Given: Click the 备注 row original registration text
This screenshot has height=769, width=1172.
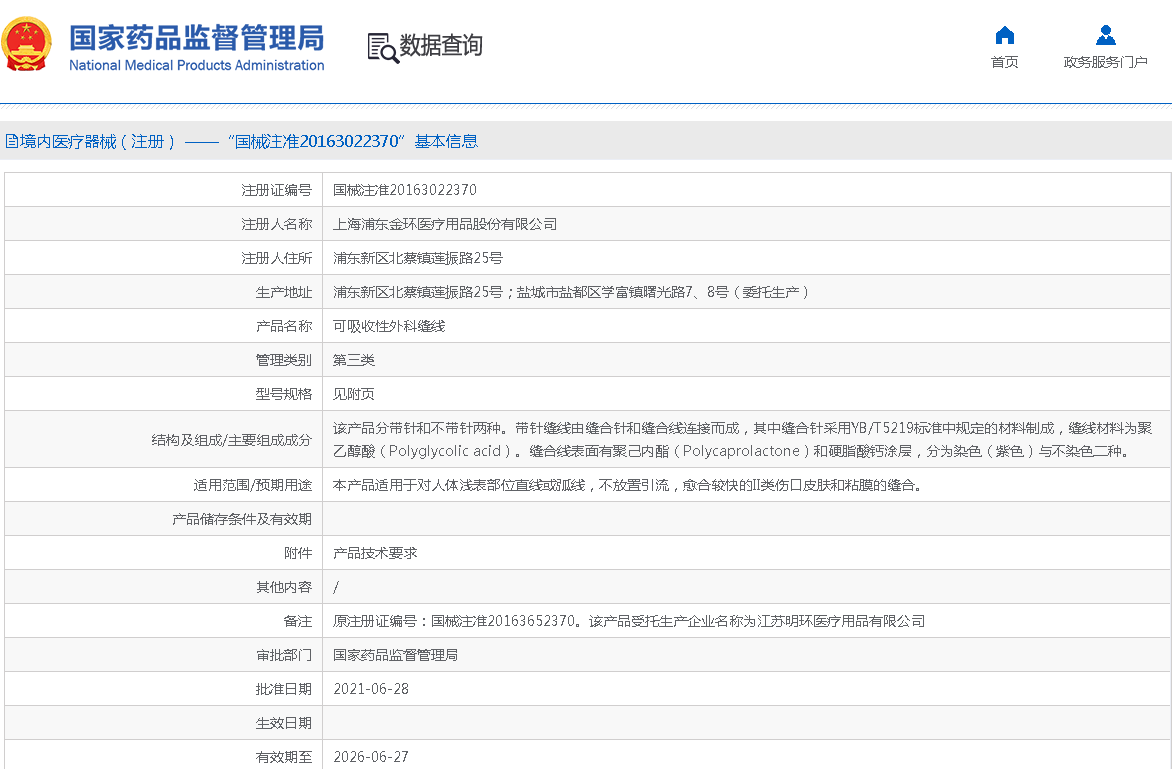Looking at the screenshot, I should (x=628, y=621).
